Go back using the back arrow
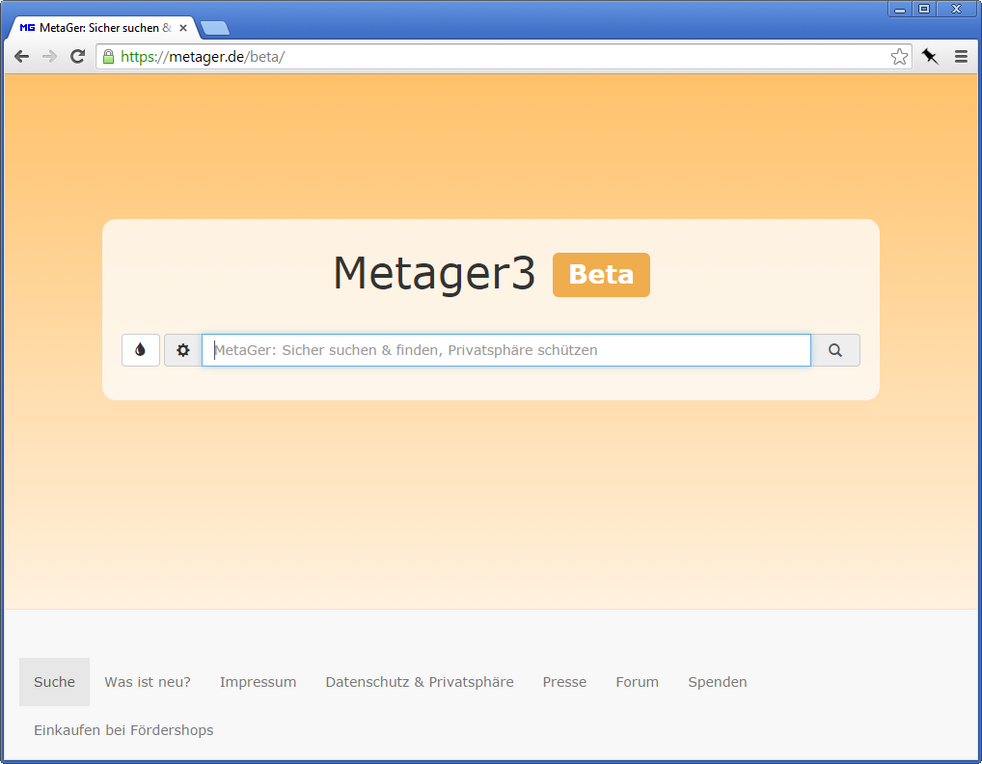 pyautogui.click(x=22, y=57)
